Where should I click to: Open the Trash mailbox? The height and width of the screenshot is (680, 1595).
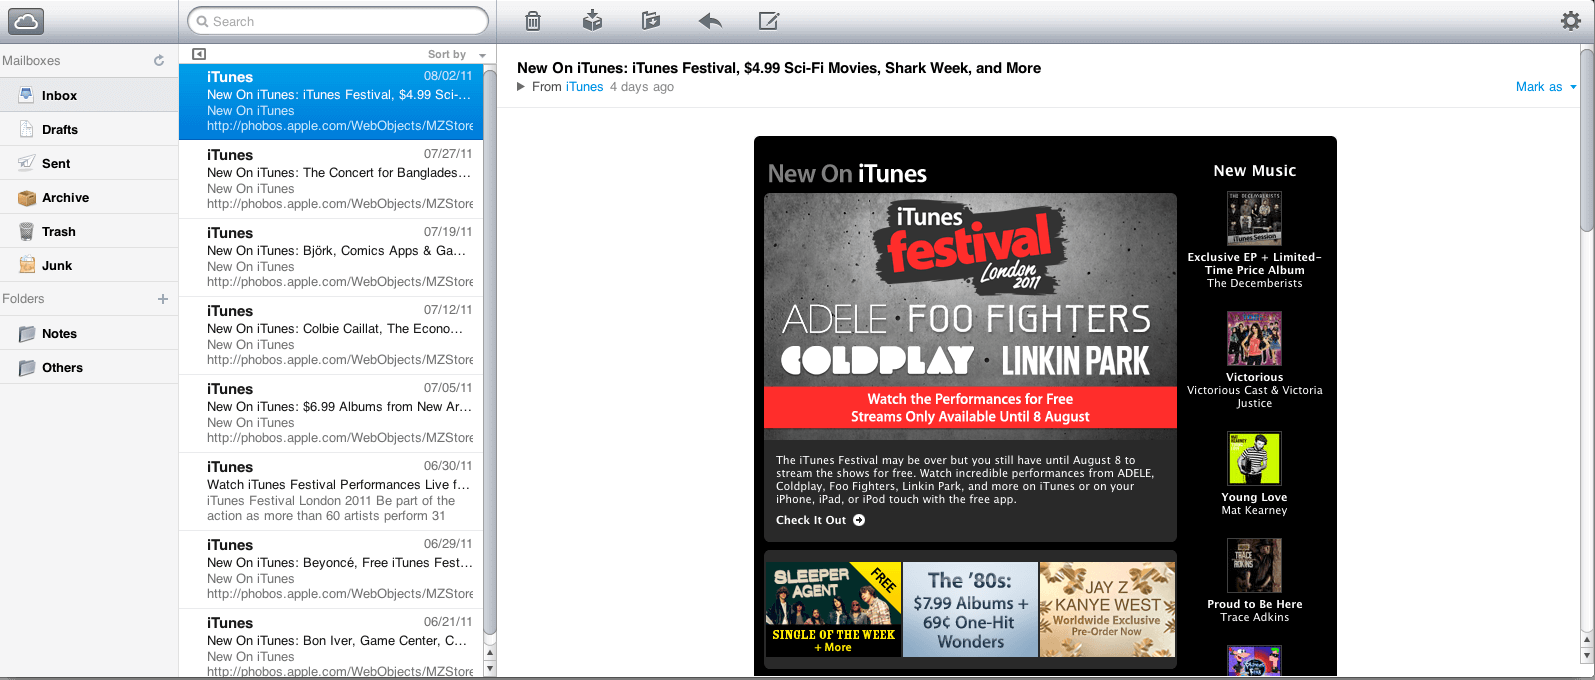(89, 231)
